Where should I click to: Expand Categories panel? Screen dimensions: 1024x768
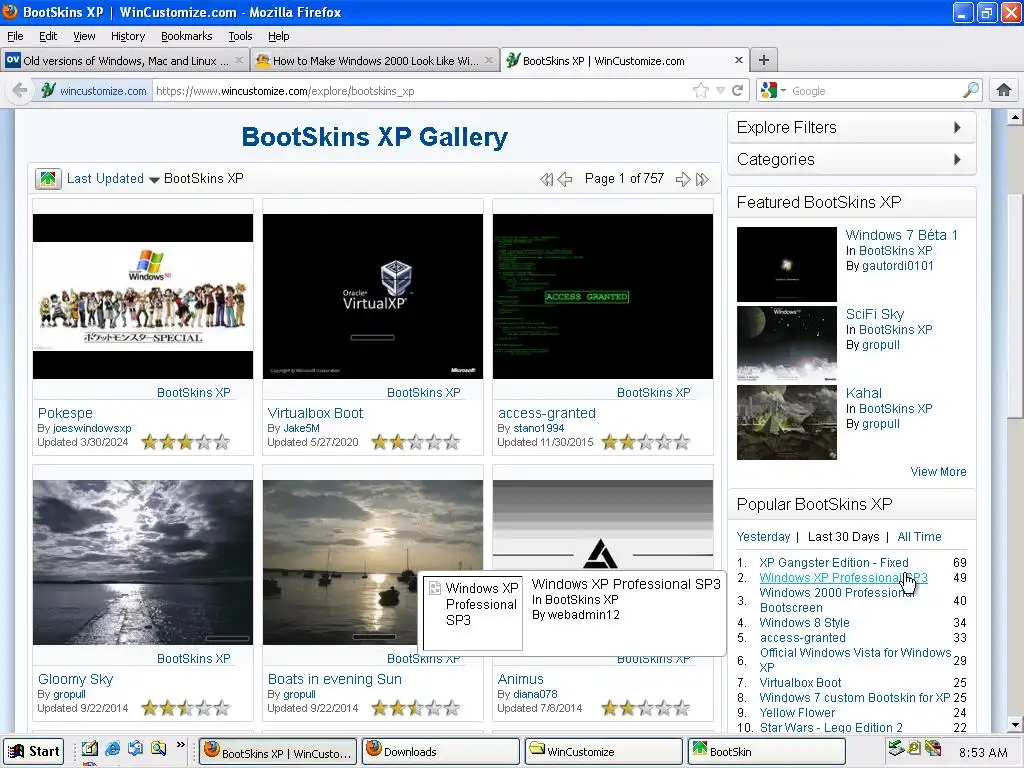(852, 159)
